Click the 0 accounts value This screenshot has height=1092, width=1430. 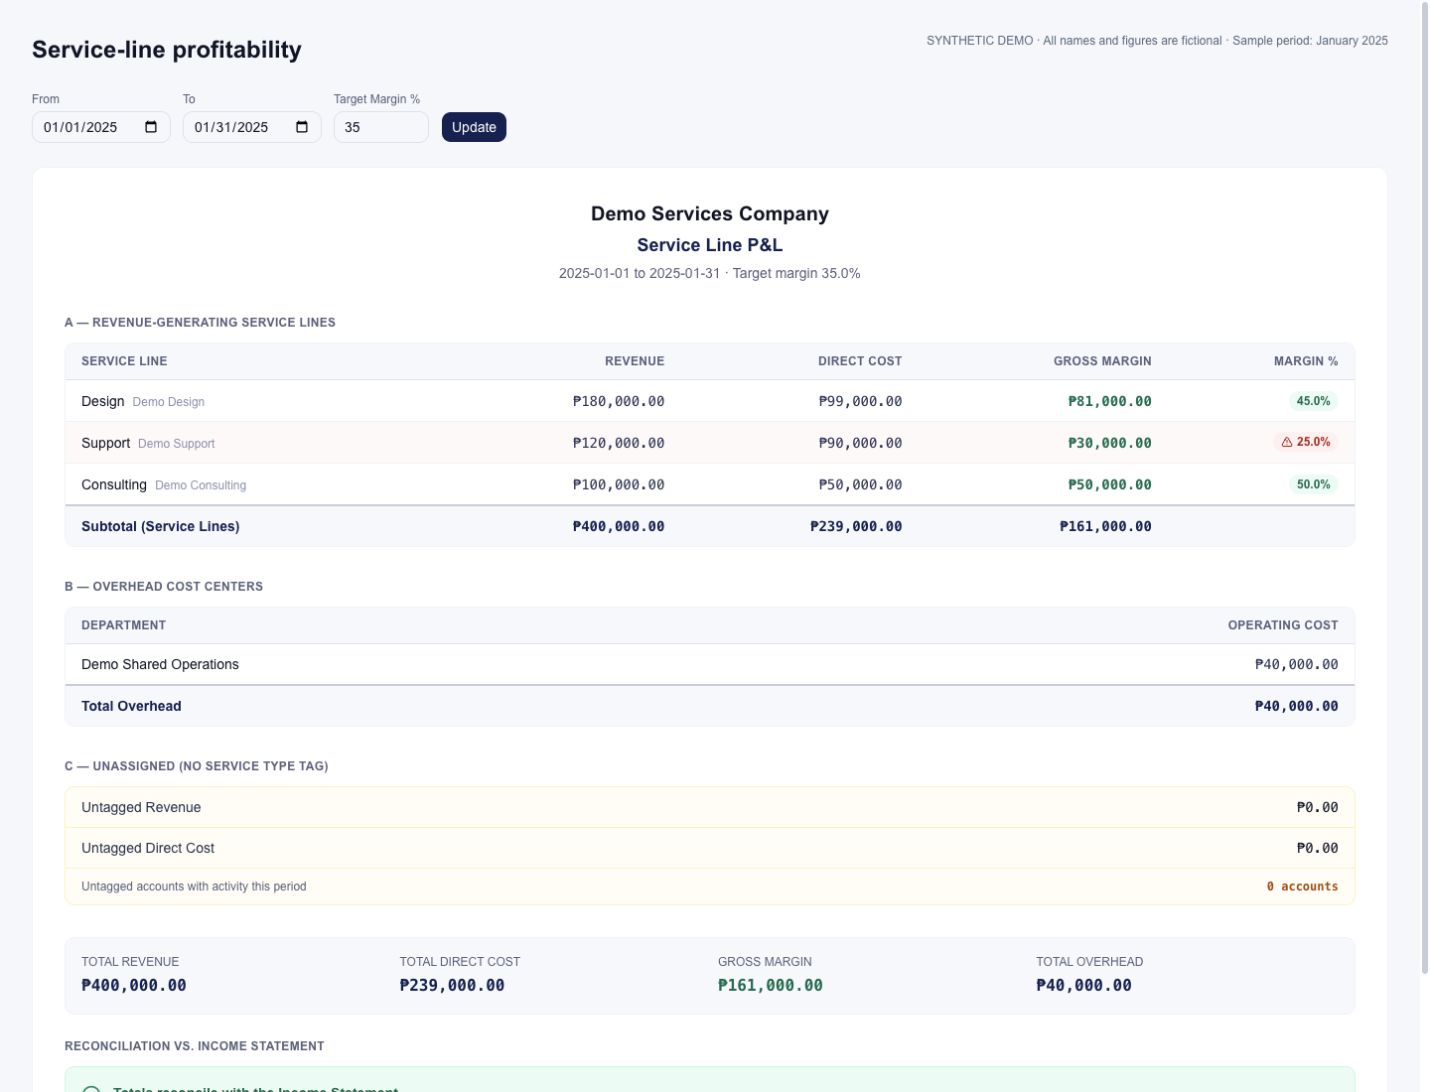click(x=1302, y=886)
